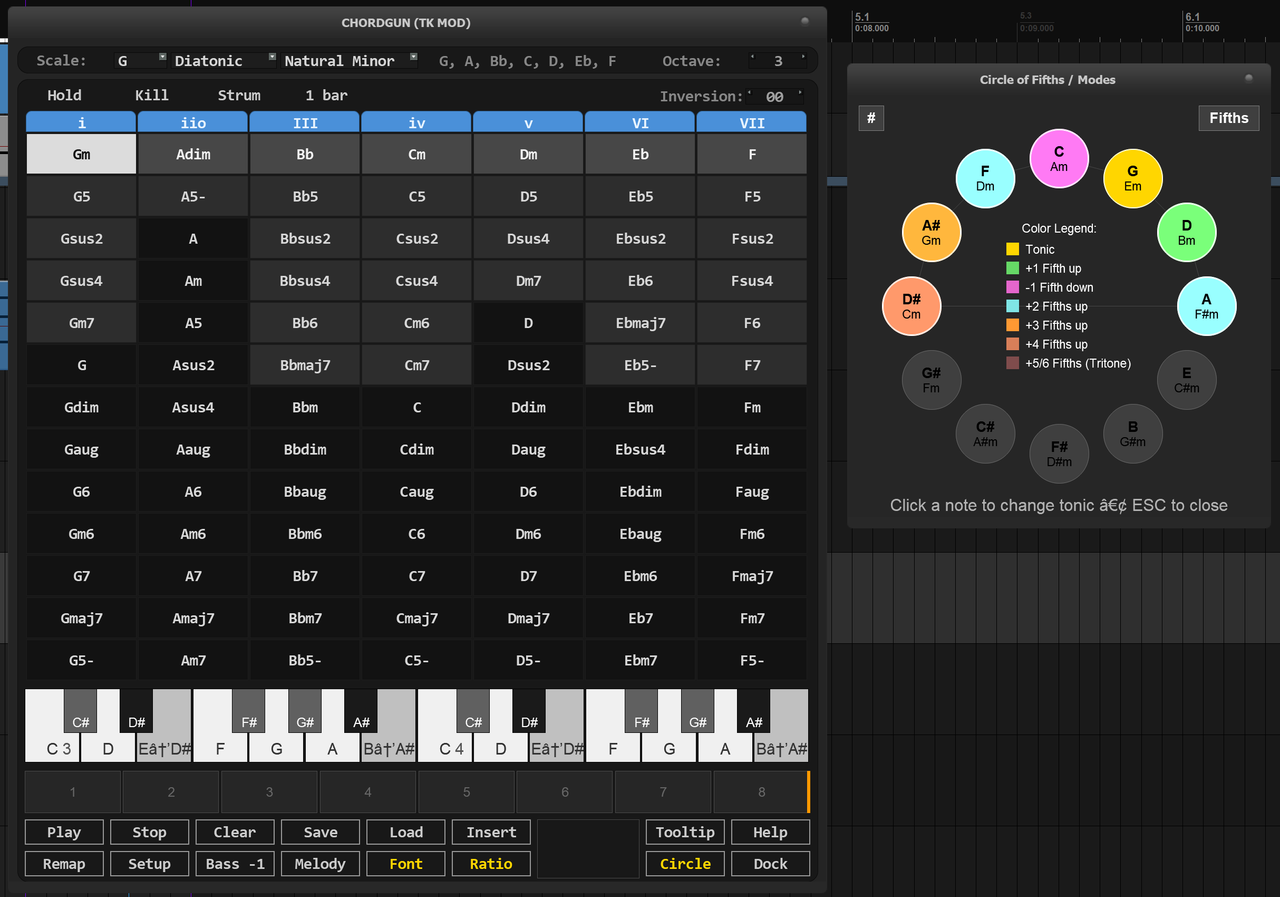Click the A/F#m circle node
The height and width of the screenshot is (897, 1280).
(1206, 306)
